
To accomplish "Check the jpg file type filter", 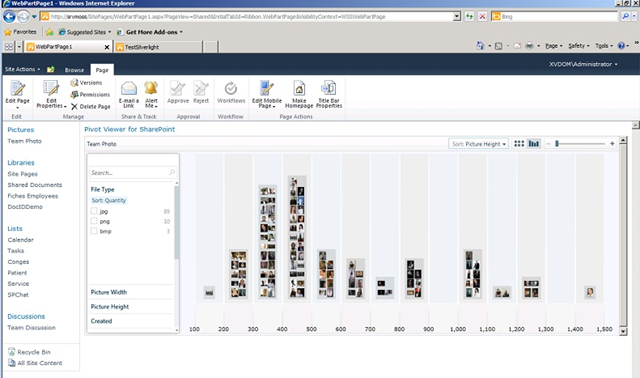I will (x=94, y=211).
